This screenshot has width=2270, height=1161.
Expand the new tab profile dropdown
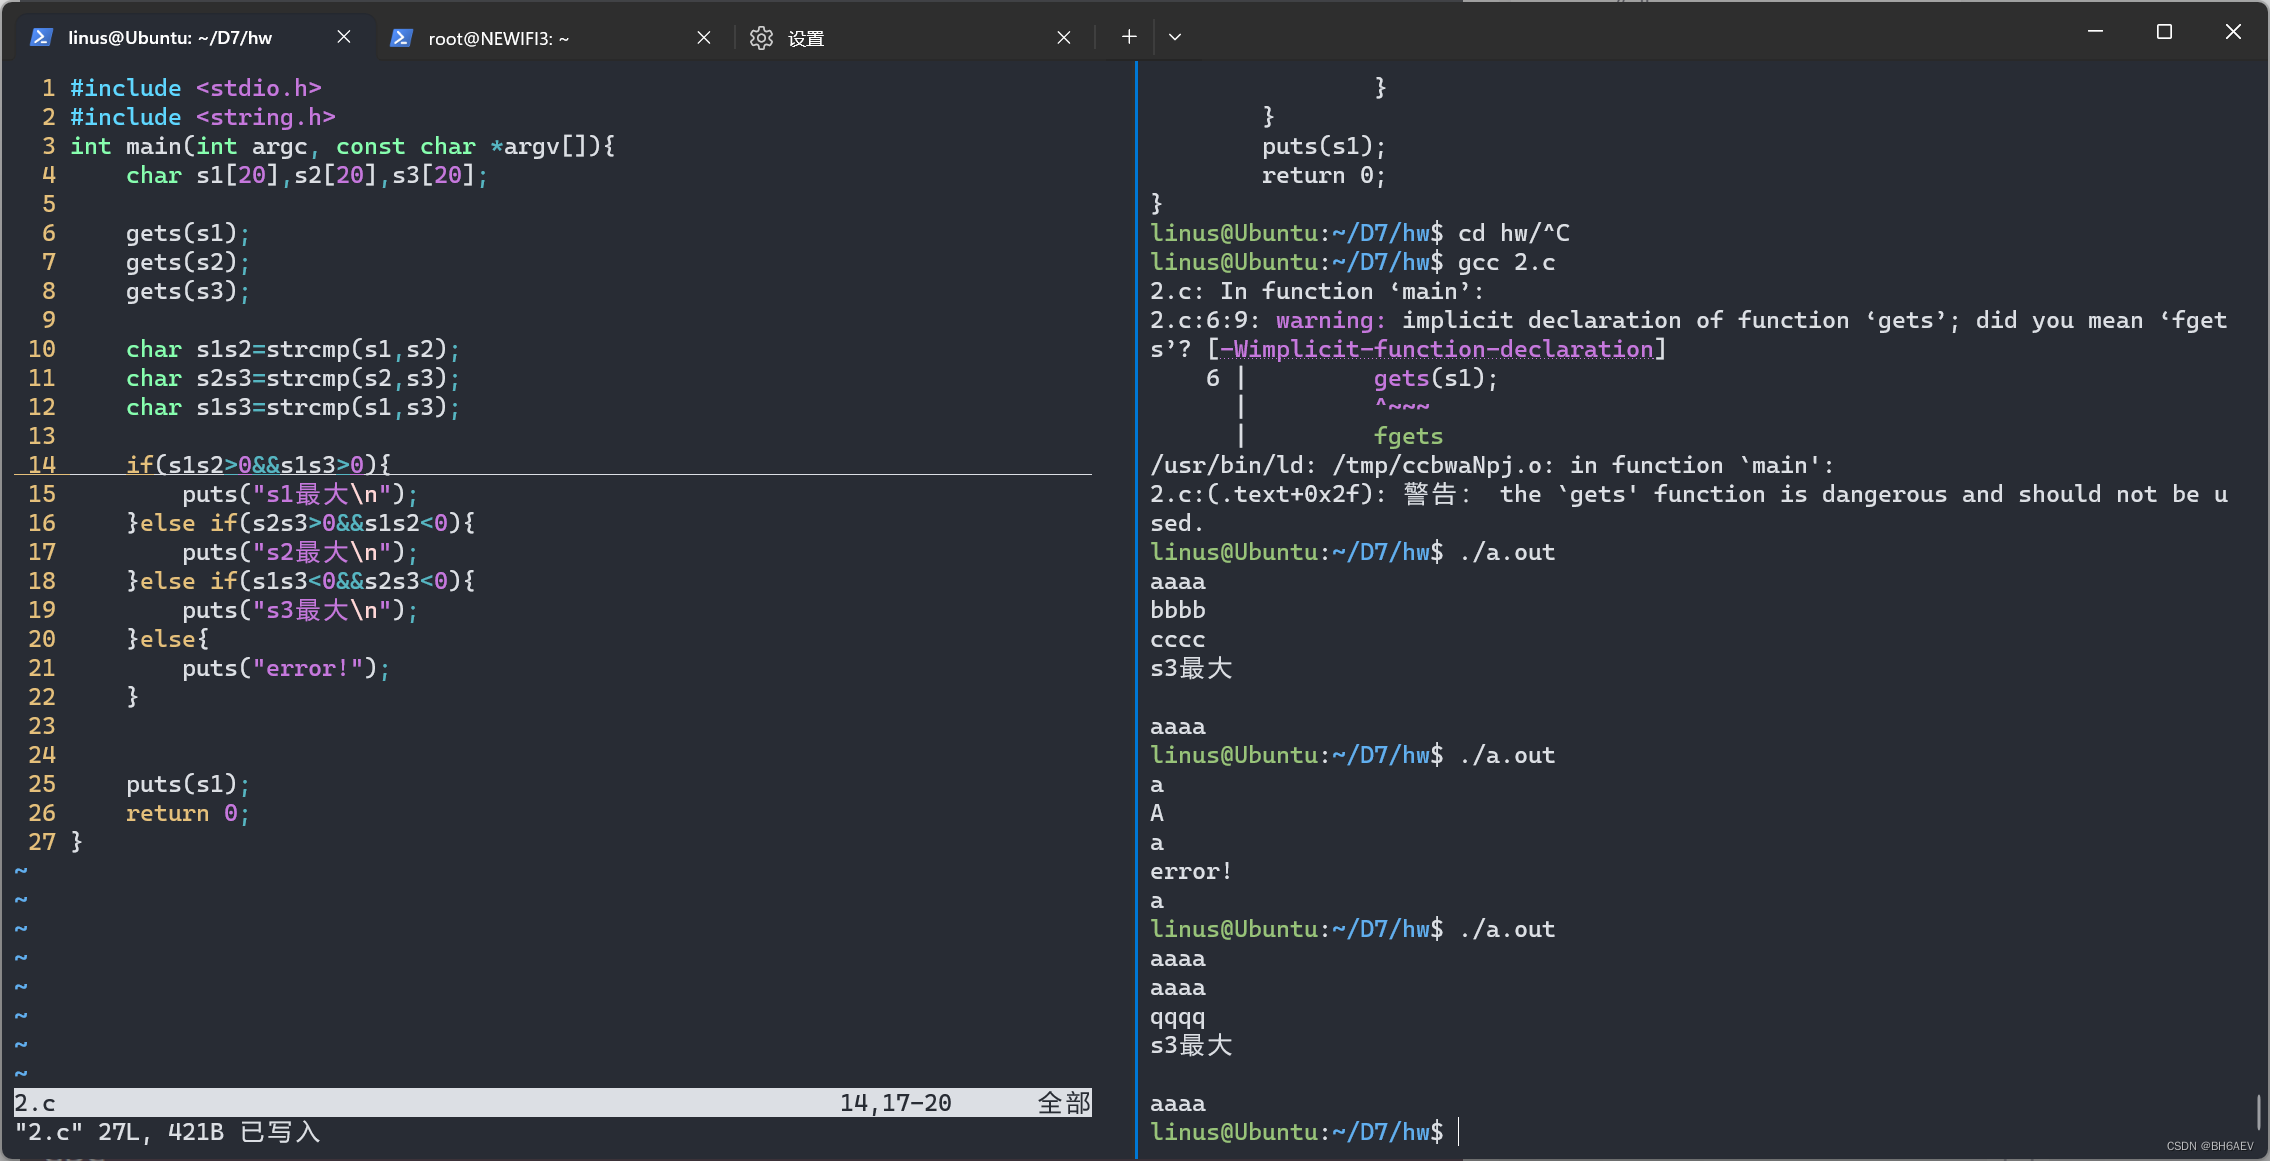coord(1175,37)
